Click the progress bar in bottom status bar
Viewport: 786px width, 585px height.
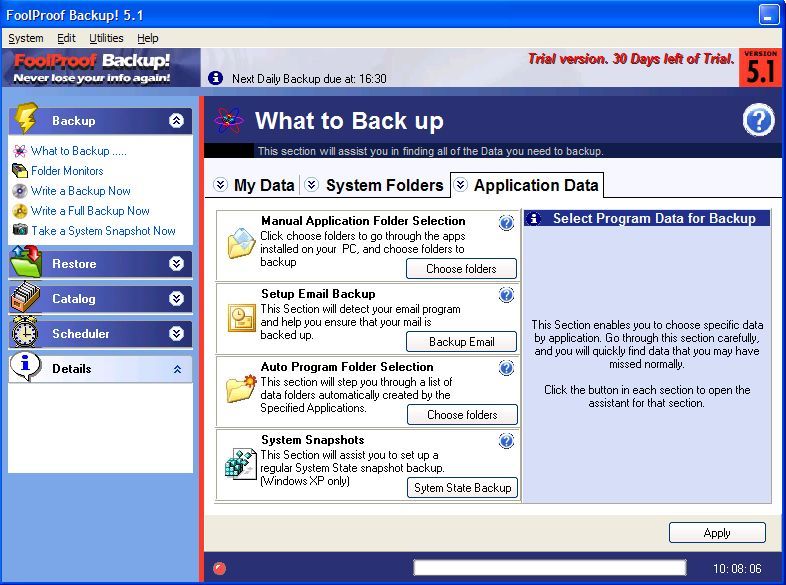click(549, 567)
